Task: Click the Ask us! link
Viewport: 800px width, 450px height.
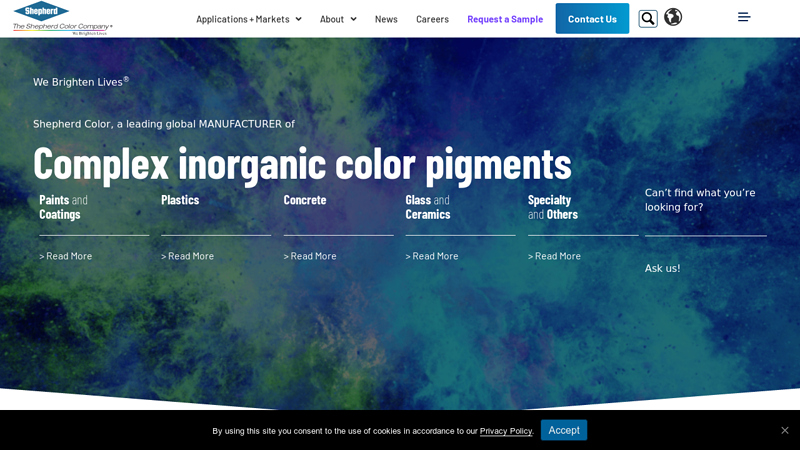Action: click(662, 268)
